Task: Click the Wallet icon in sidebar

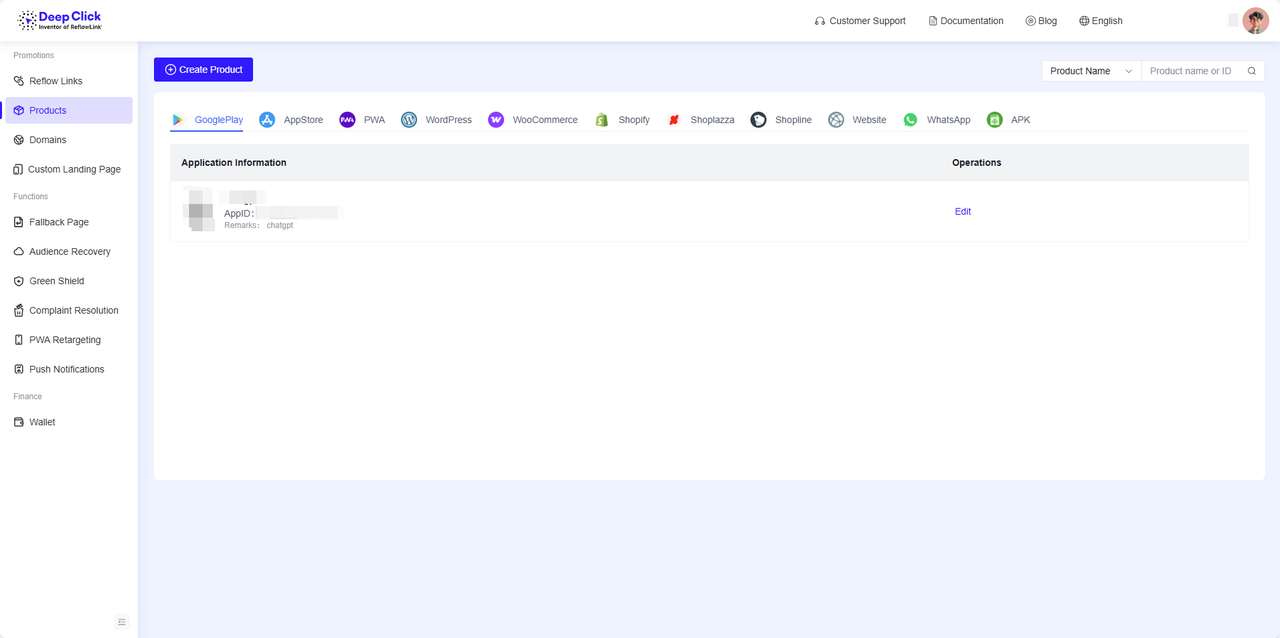Action: 19,422
